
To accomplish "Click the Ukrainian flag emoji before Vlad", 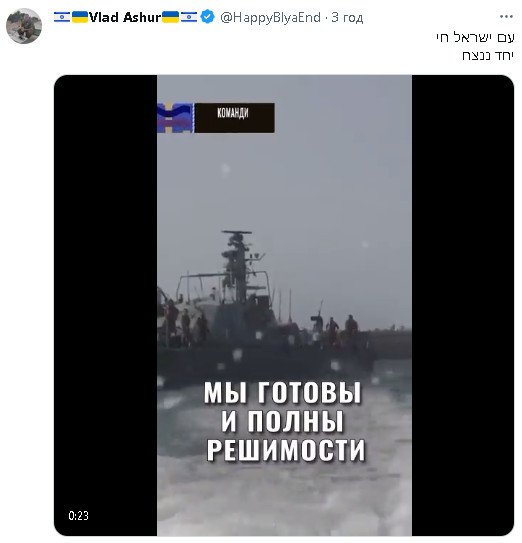I will [x=80, y=17].
